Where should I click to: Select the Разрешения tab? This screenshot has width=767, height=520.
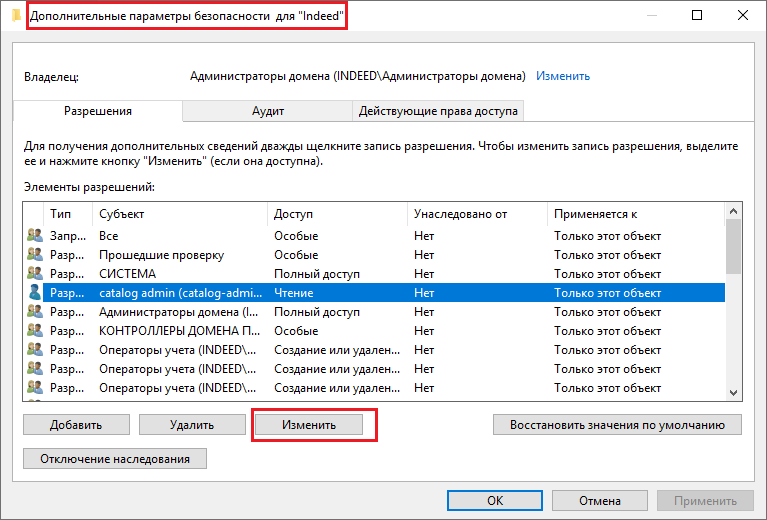98,111
